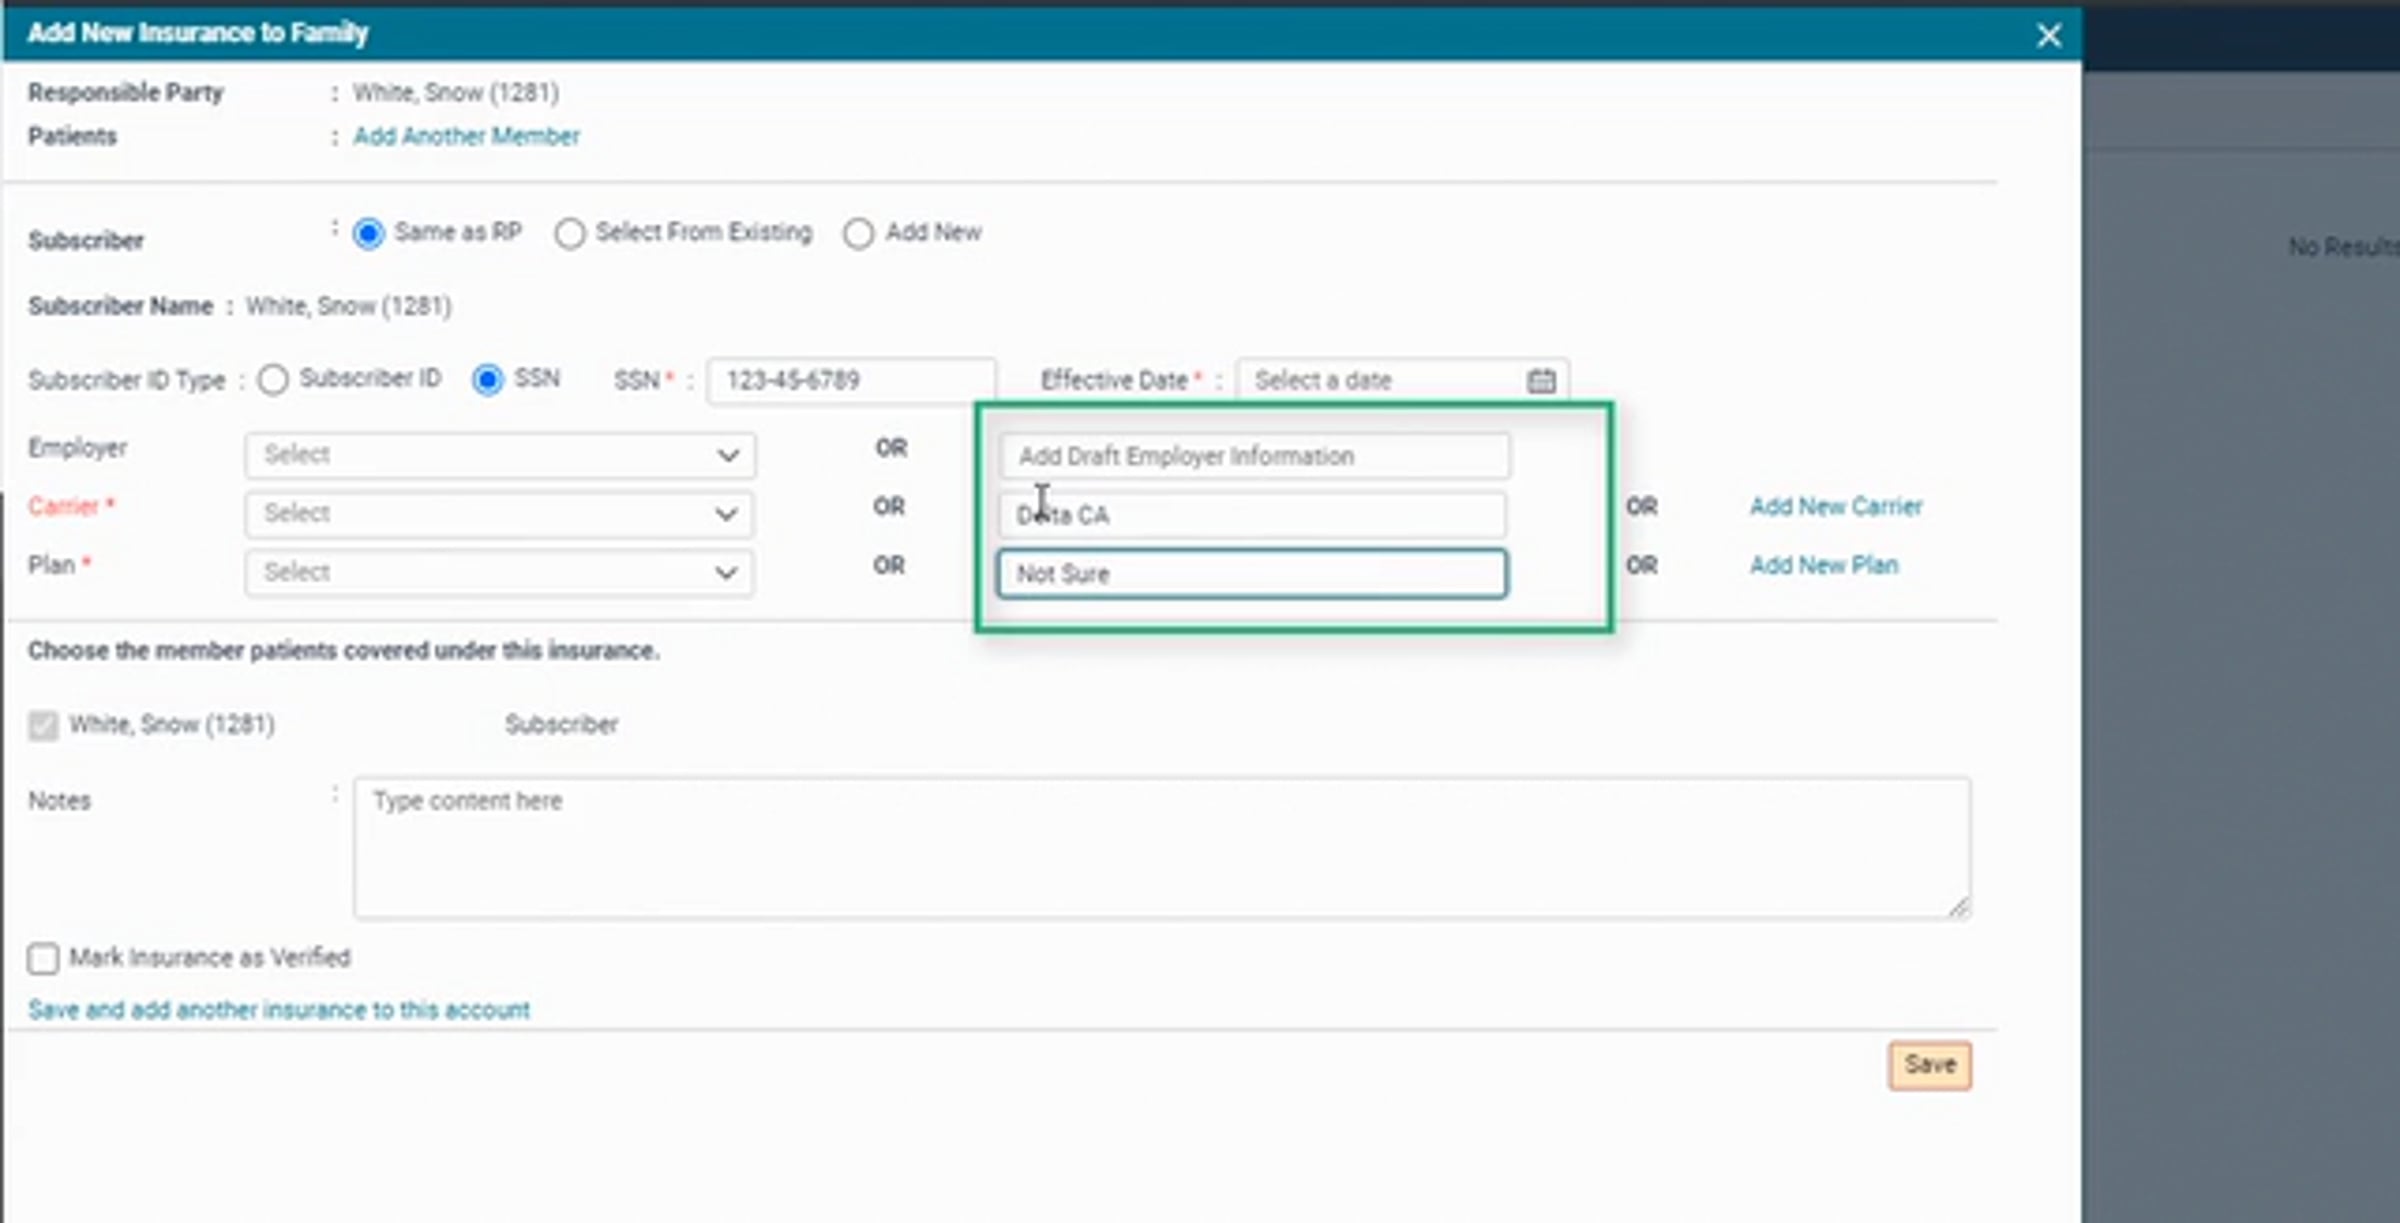The height and width of the screenshot is (1223, 2400).
Task: Expand the Employer dropdown
Action: (x=500, y=455)
